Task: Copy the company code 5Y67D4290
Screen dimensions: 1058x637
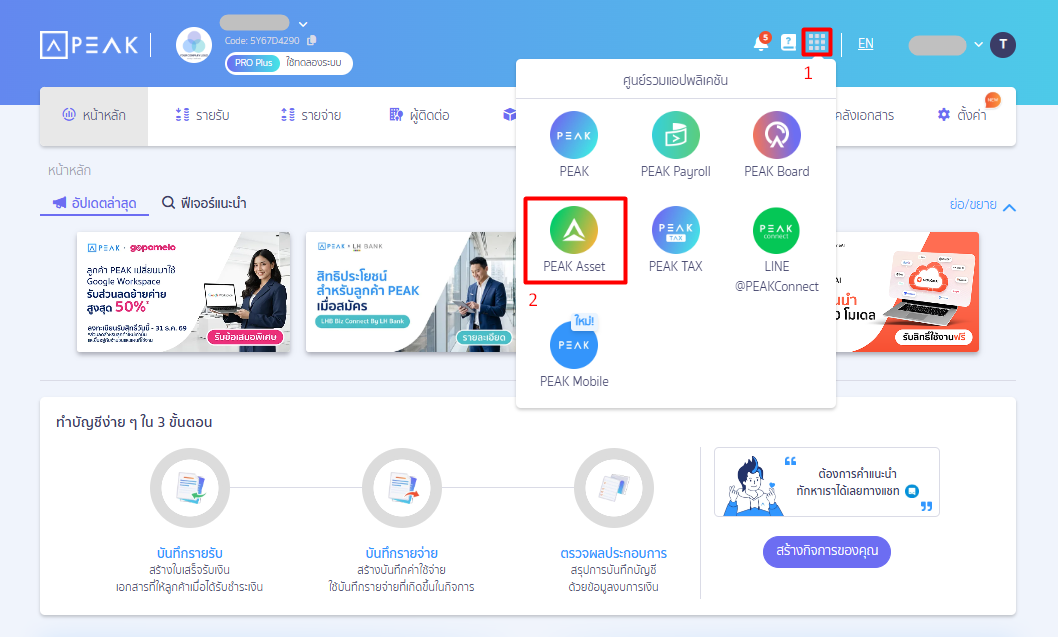Action: [x=312, y=40]
